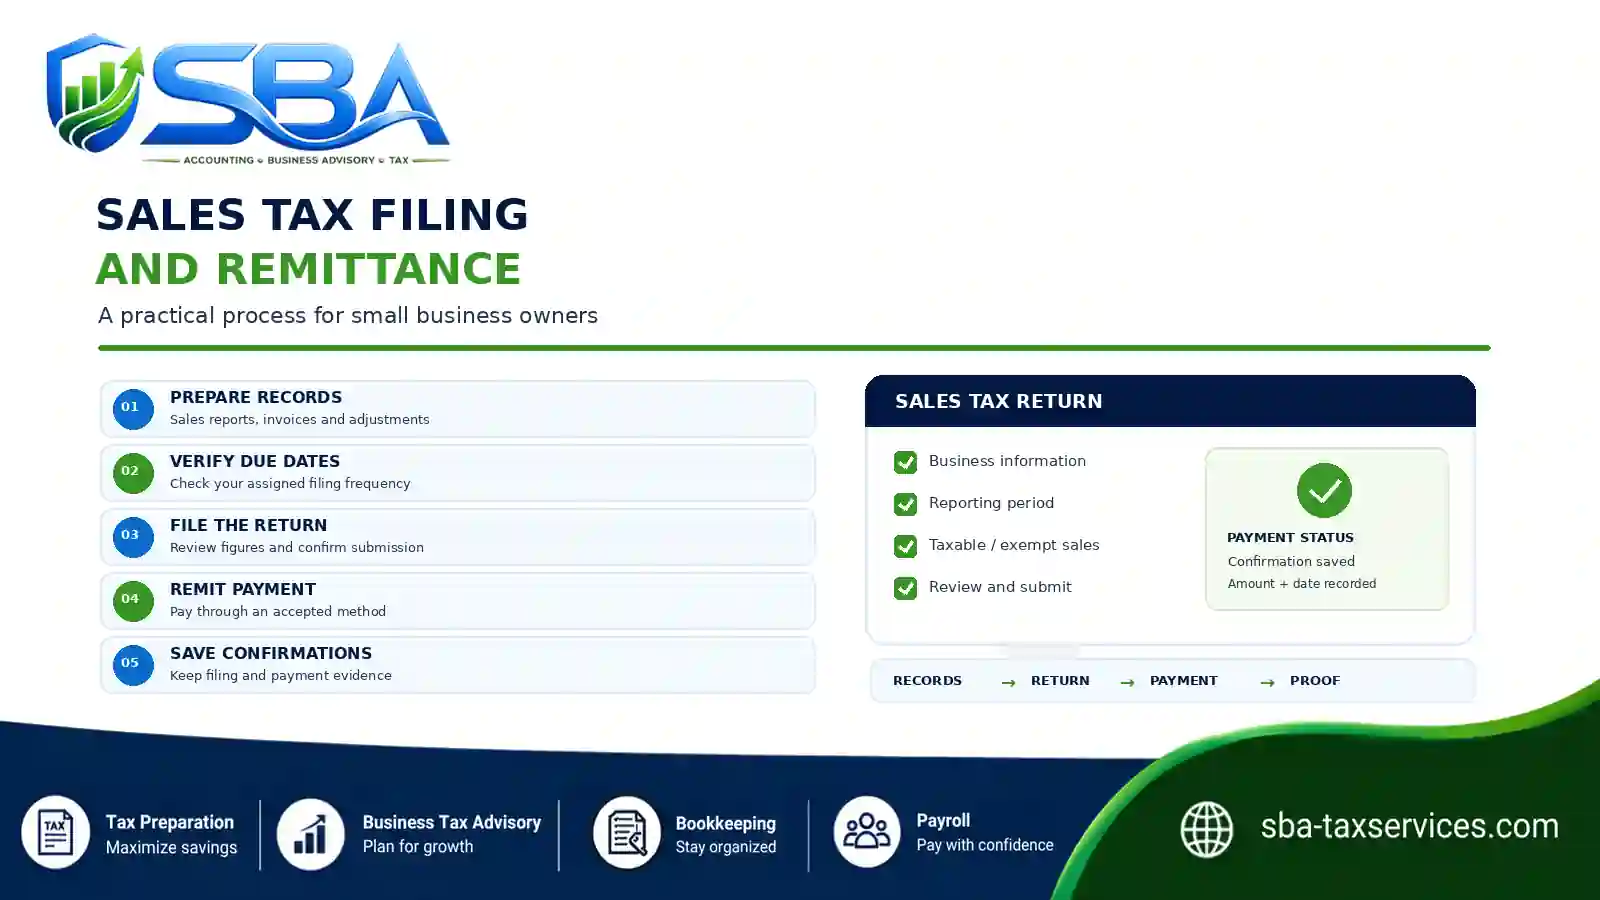Click the globe website icon
Image resolution: width=1600 pixels, height=900 pixels.
(1207, 829)
